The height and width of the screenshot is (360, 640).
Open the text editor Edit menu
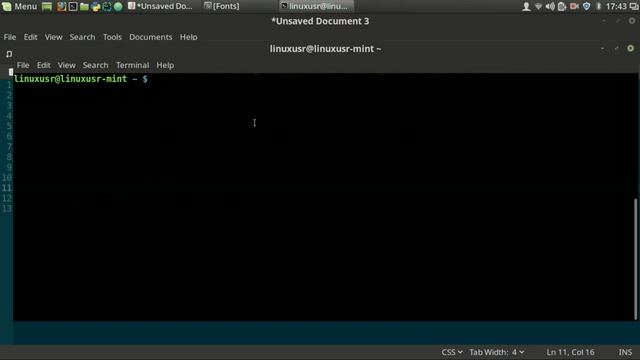point(30,37)
